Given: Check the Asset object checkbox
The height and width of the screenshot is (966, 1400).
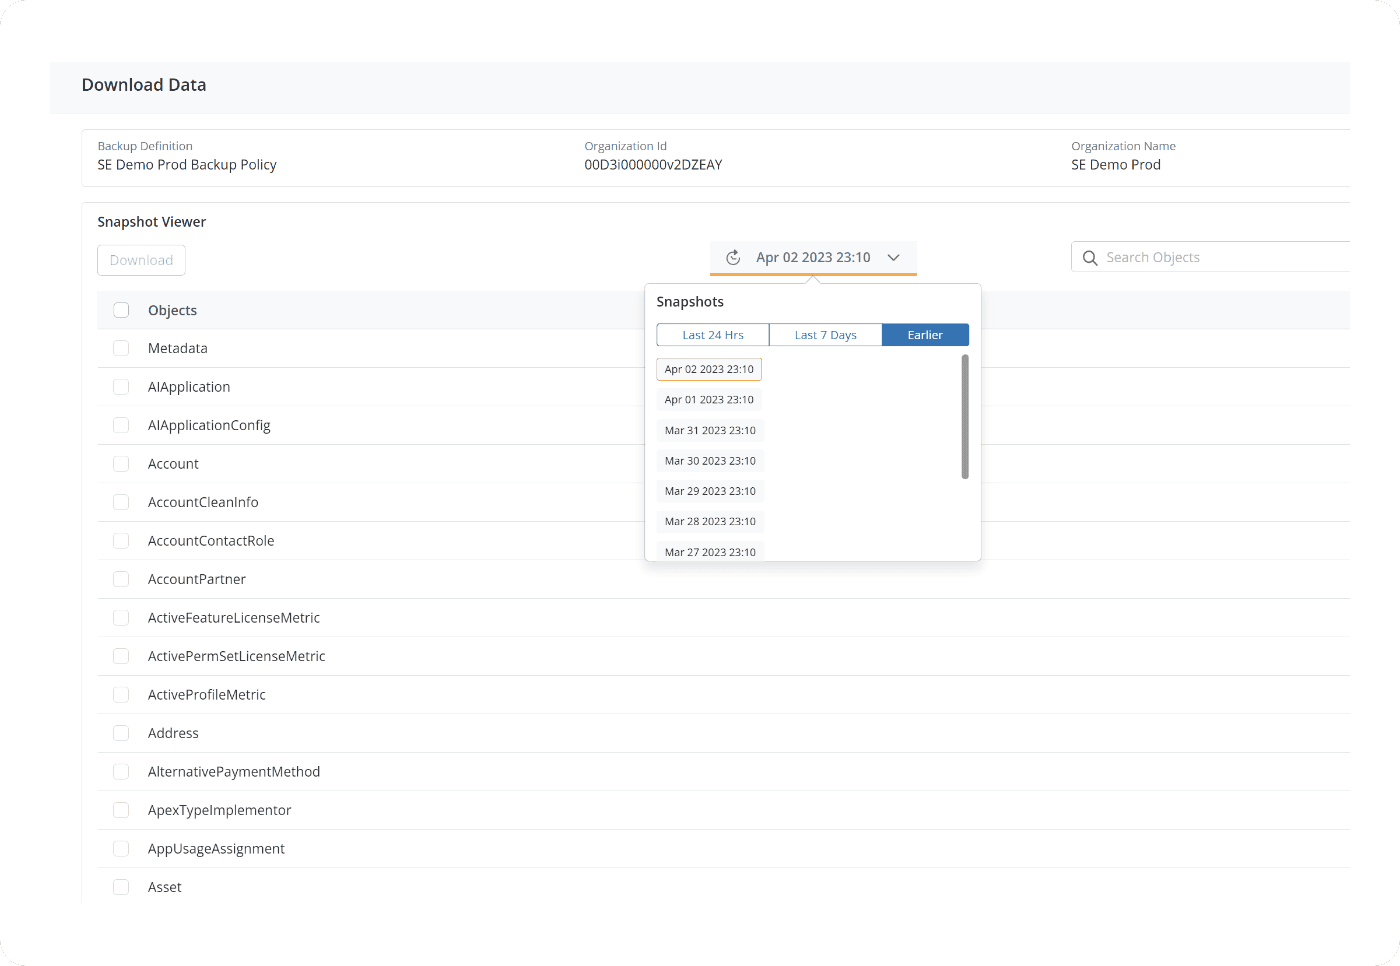Looking at the screenshot, I should [121, 887].
